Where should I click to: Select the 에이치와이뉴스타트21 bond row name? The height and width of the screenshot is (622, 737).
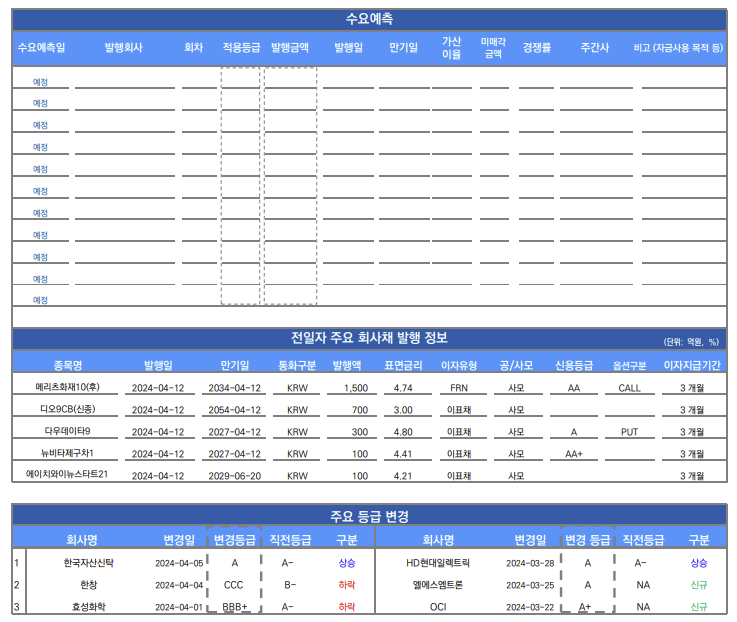[67, 474]
